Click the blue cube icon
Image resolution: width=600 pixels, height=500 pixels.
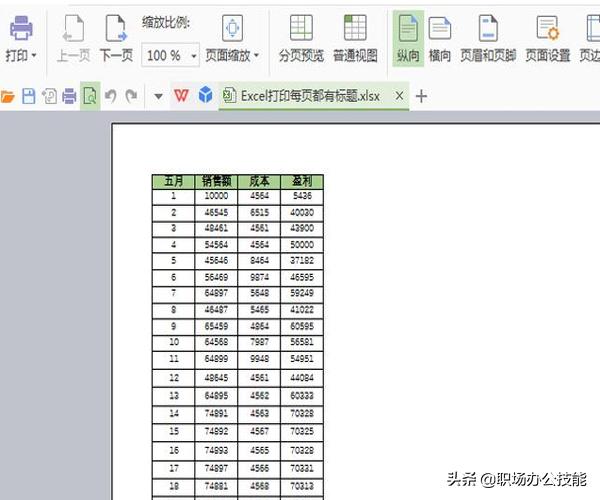[205, 94]
